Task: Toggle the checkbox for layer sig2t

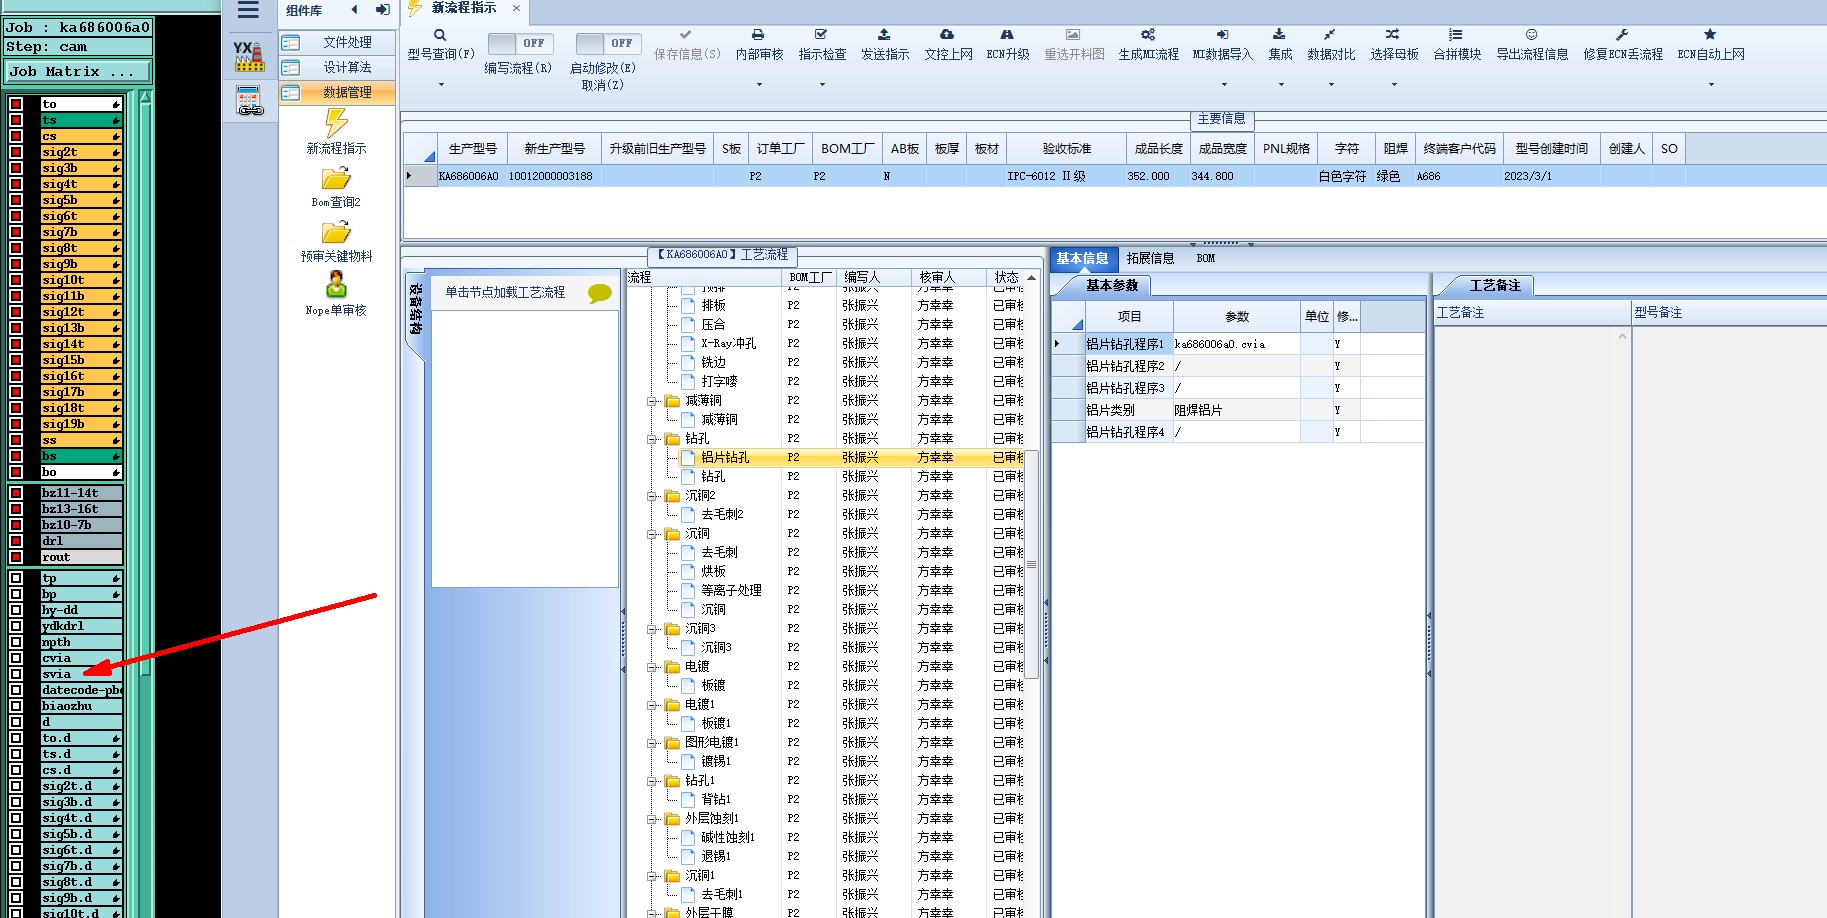Action: point(16,152)
